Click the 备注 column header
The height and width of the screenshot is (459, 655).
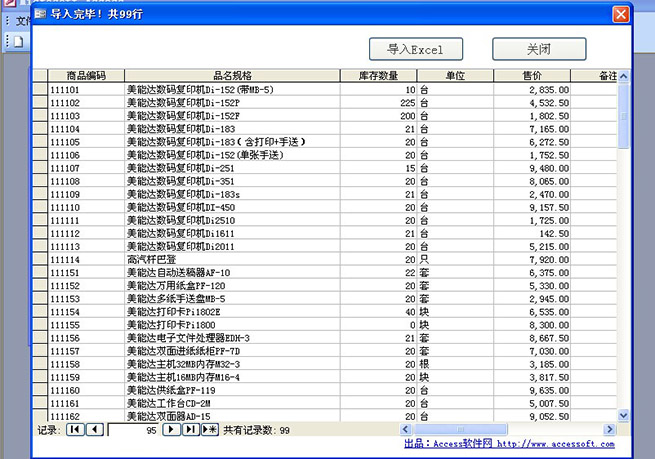594,76
